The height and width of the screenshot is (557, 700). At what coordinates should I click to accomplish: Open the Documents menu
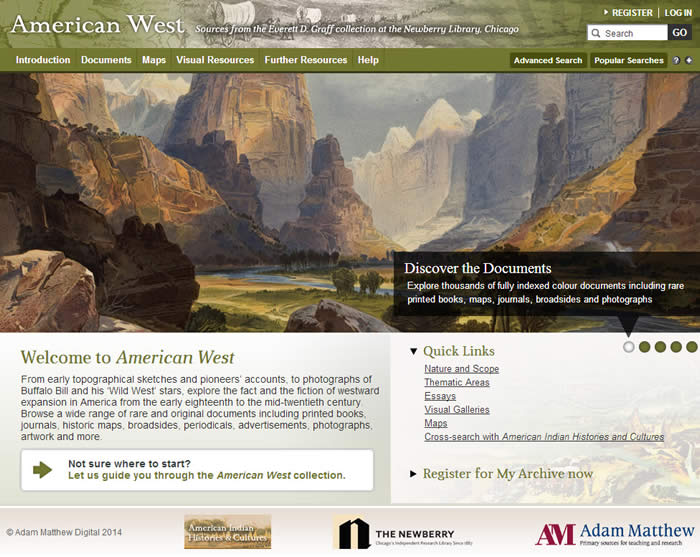pyautogui.click(x=106, y=60)
